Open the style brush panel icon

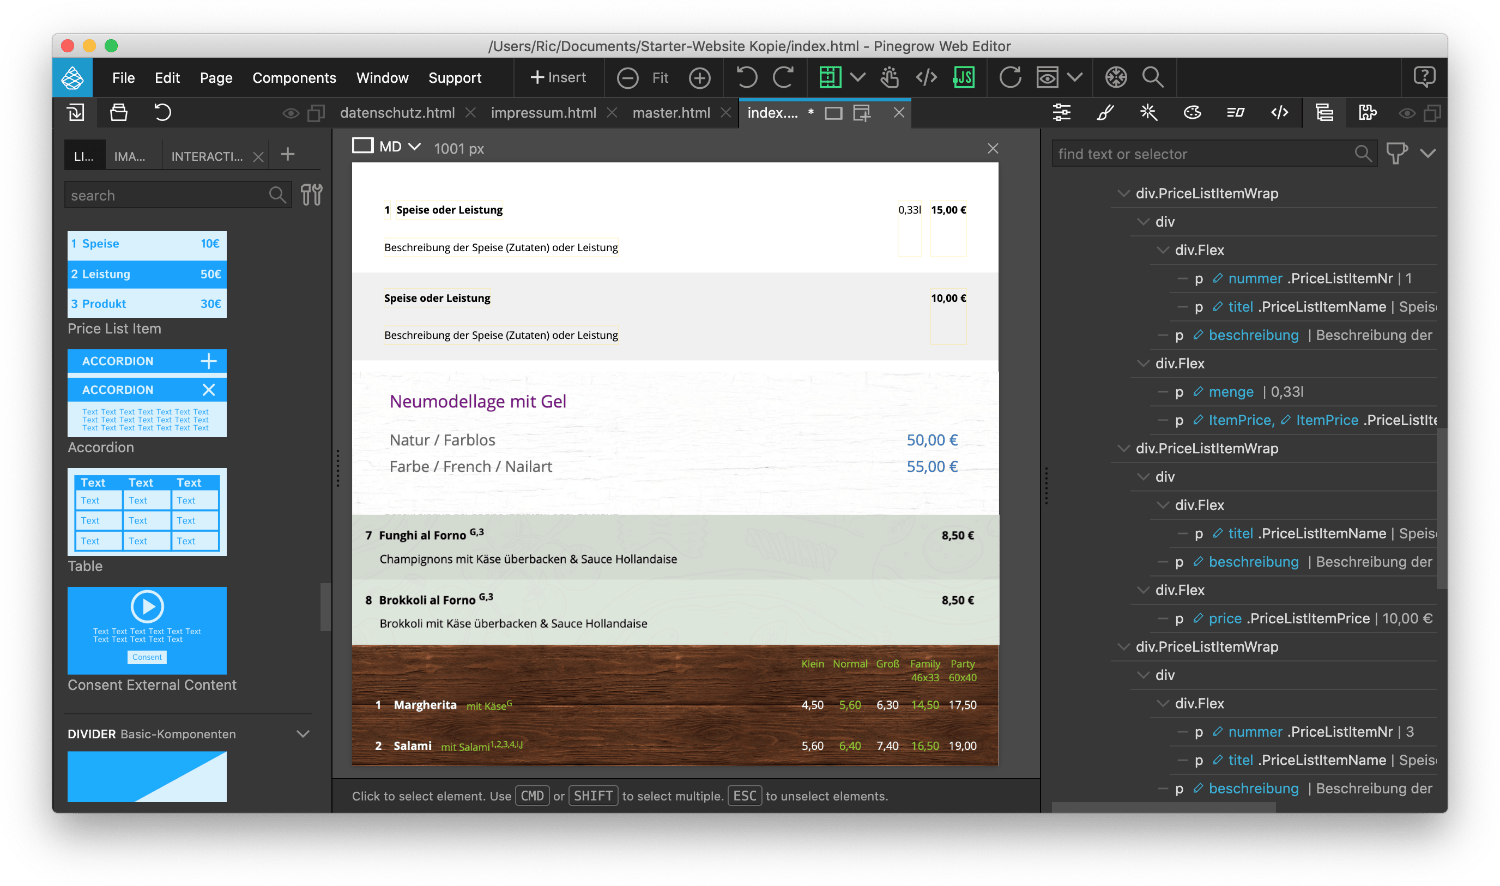pos(1105,113)
